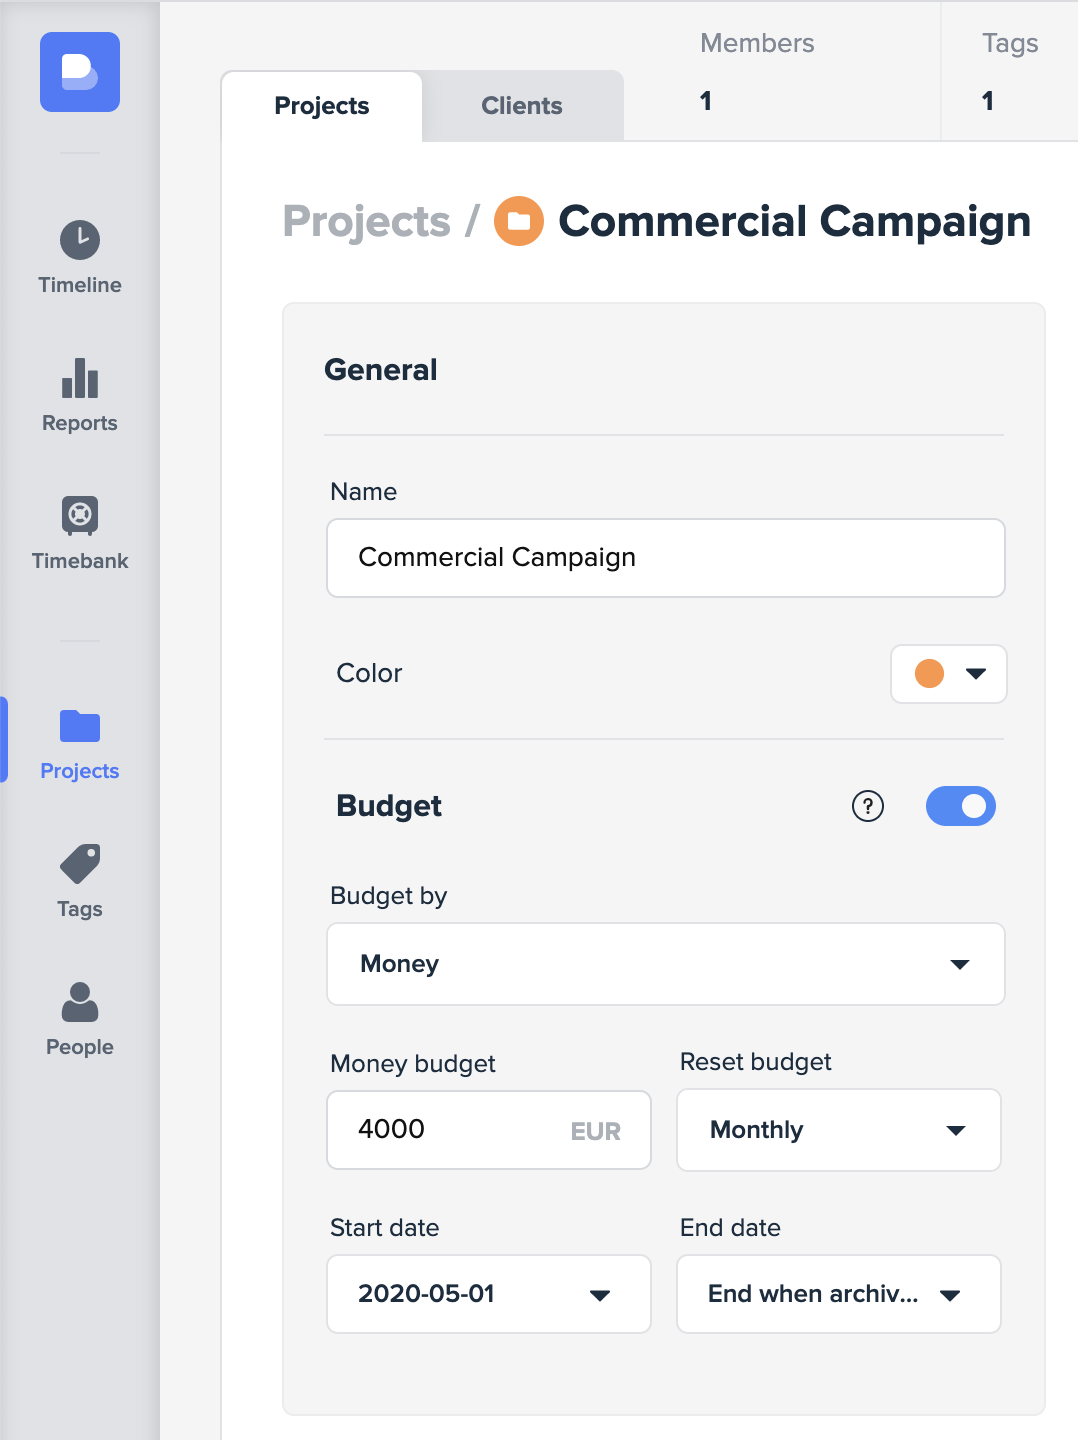Image resolution: width=1078 pixels, height=1440 pixels.
Task: Click the project Name input field
Action: (665, 558)
